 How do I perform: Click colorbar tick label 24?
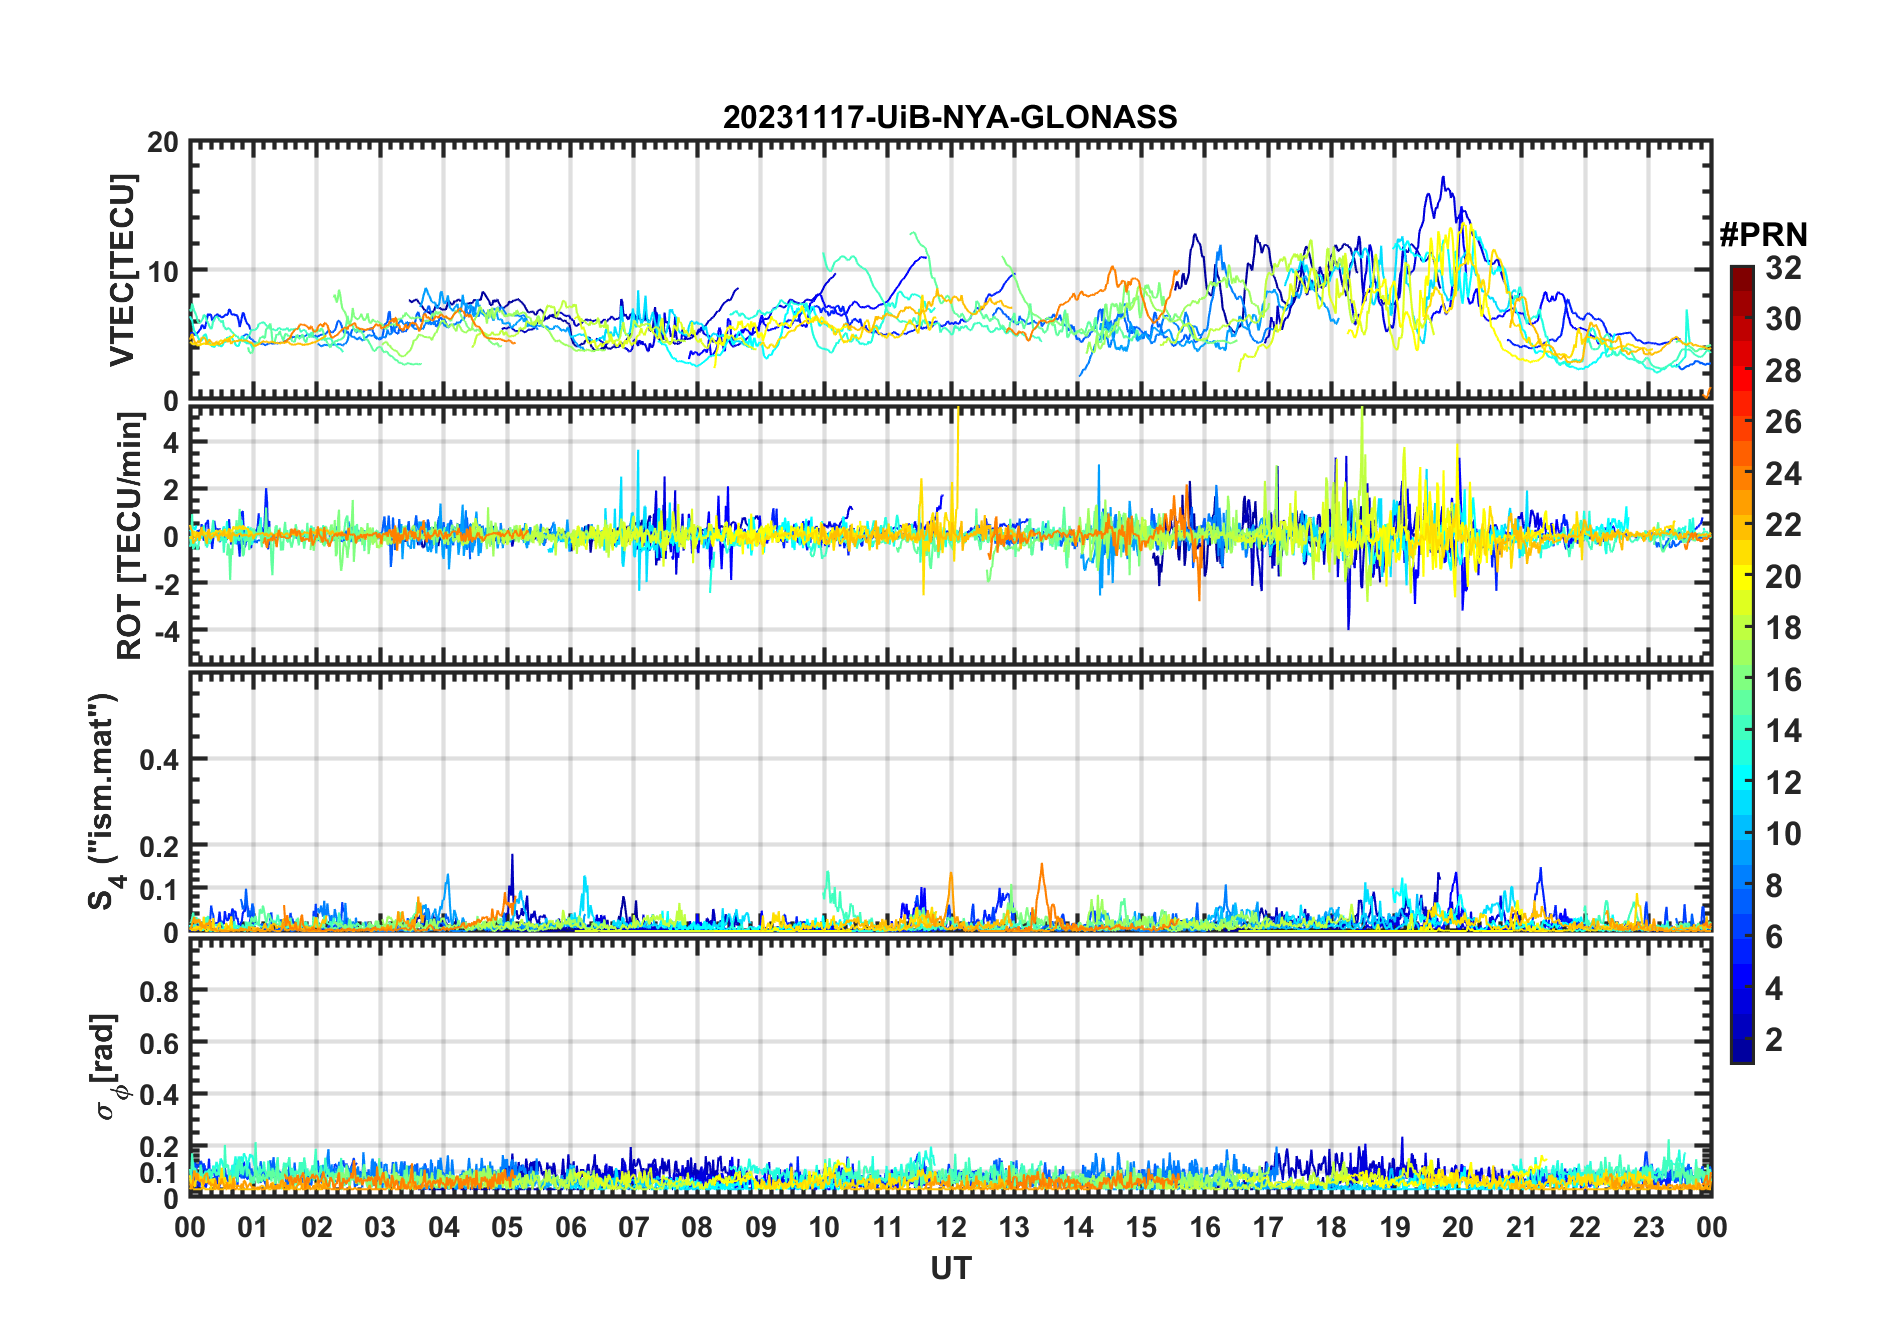pyautogui.click(x=1783, y=473)
